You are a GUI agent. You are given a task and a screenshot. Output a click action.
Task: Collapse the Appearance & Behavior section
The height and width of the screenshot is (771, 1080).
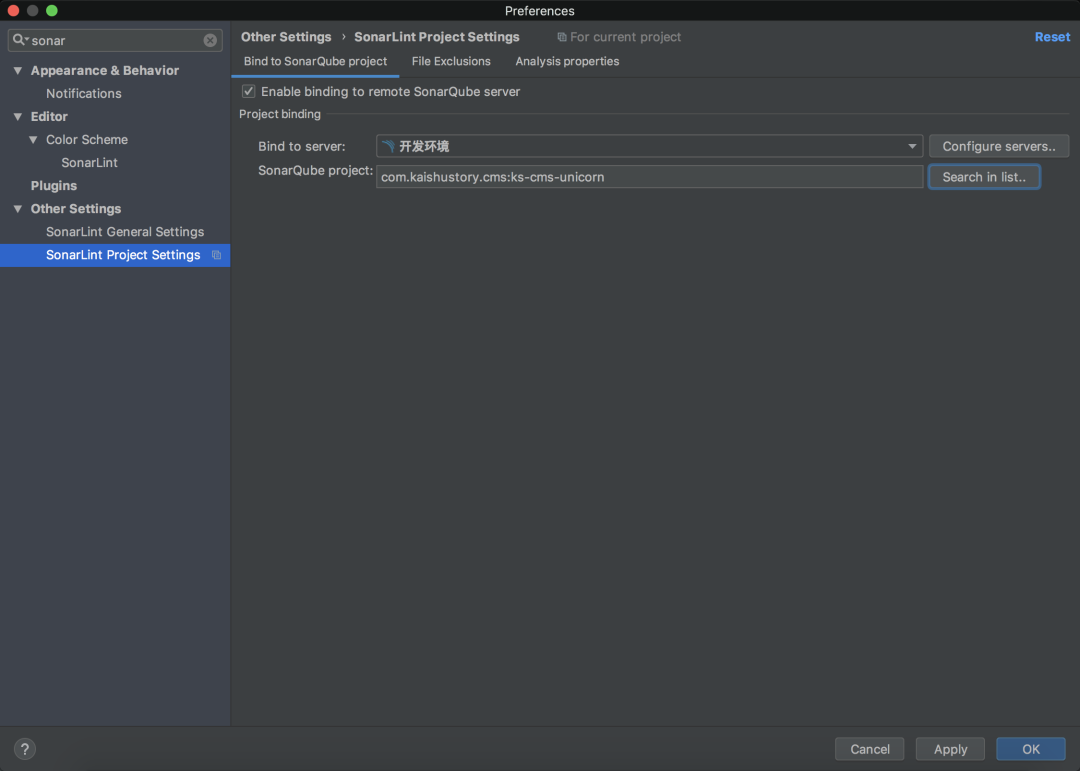tap(18, 70)
